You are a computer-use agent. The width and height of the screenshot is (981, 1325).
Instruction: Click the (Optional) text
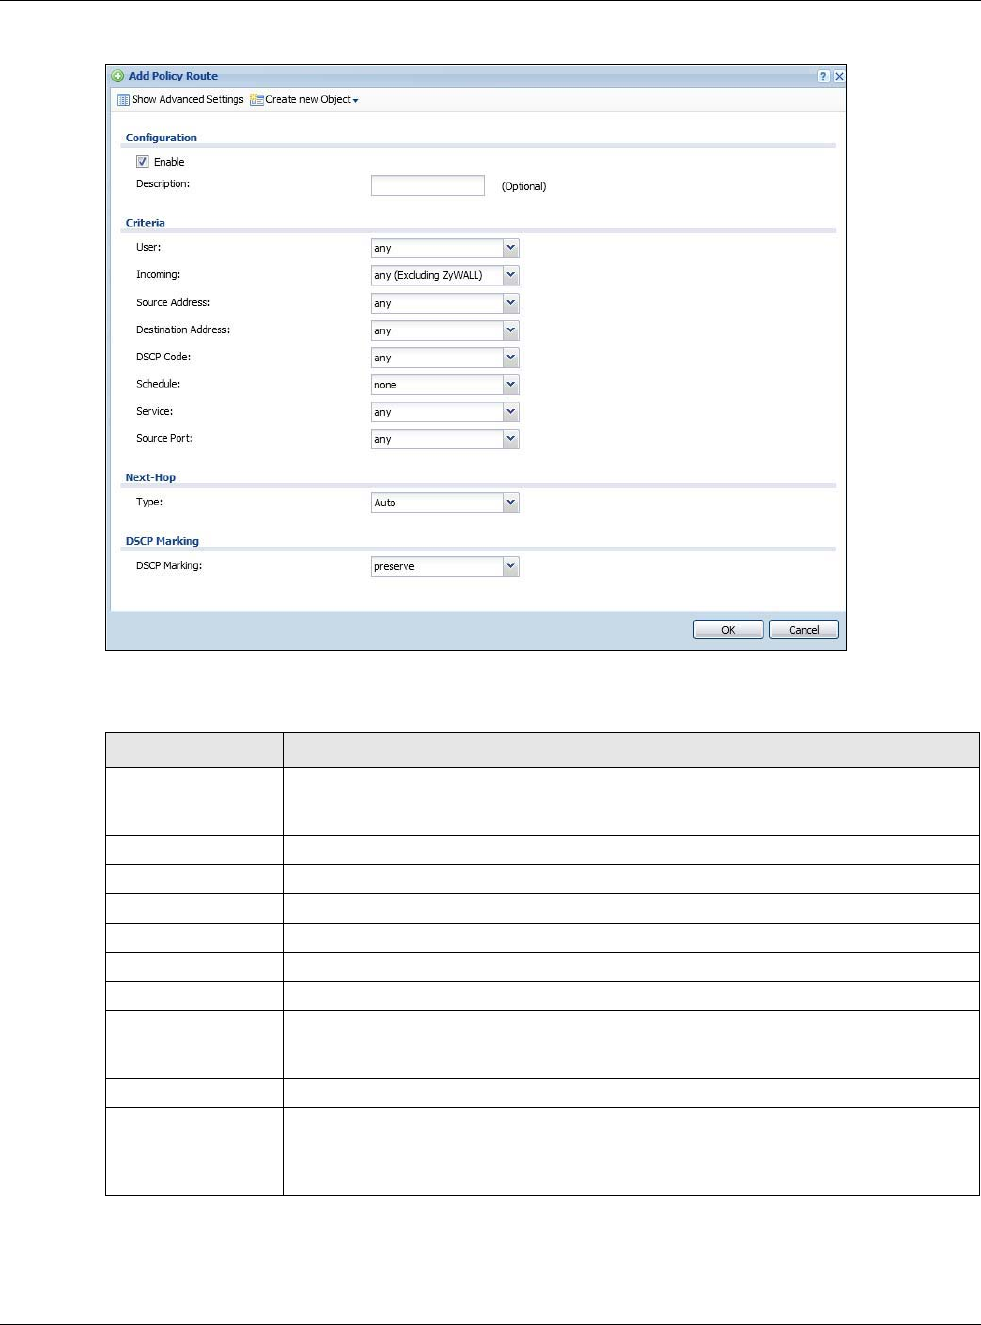coord(524,186)
